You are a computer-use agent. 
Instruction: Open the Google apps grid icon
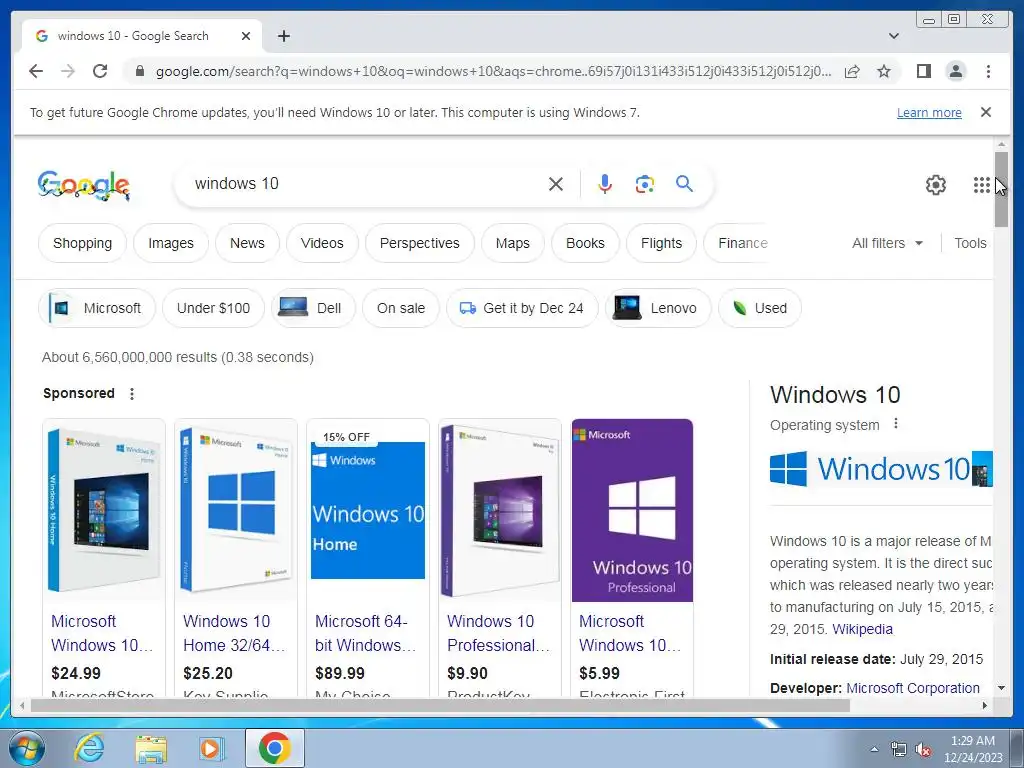(981, 185)
